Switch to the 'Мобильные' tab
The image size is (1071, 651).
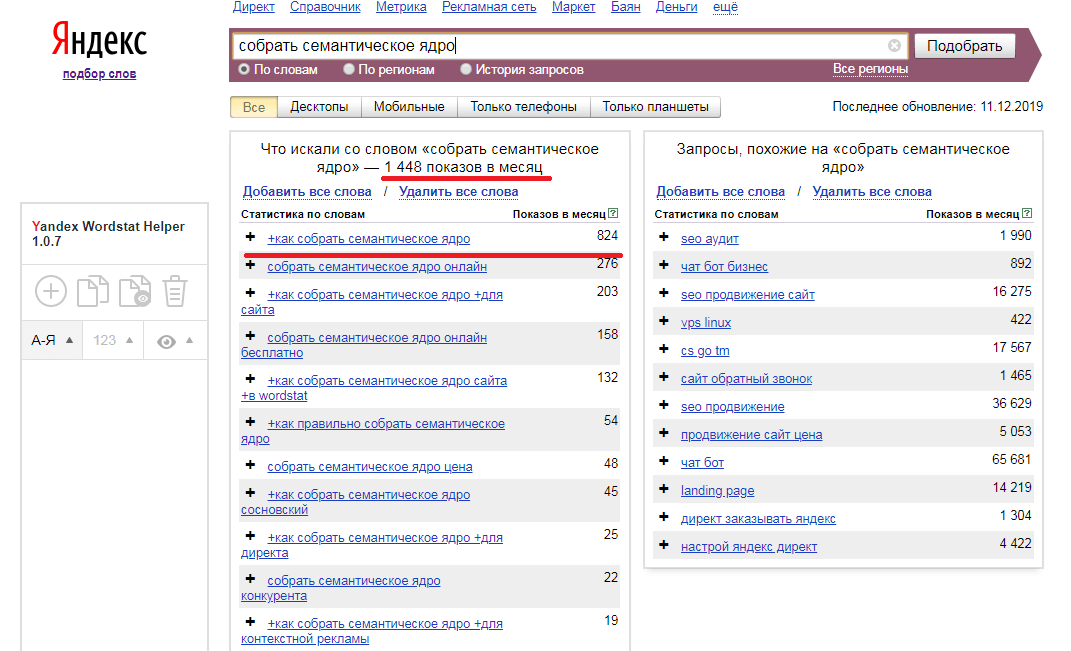coord(409,107)
